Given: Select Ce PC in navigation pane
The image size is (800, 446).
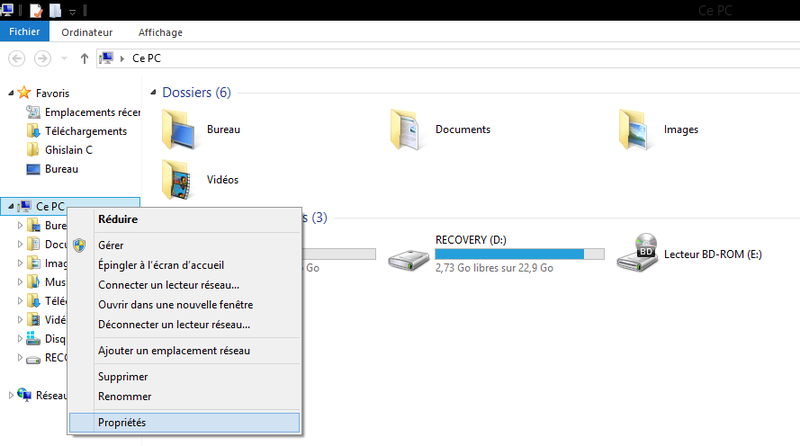Looking at the screenshot, I should [x=70, y=206].
